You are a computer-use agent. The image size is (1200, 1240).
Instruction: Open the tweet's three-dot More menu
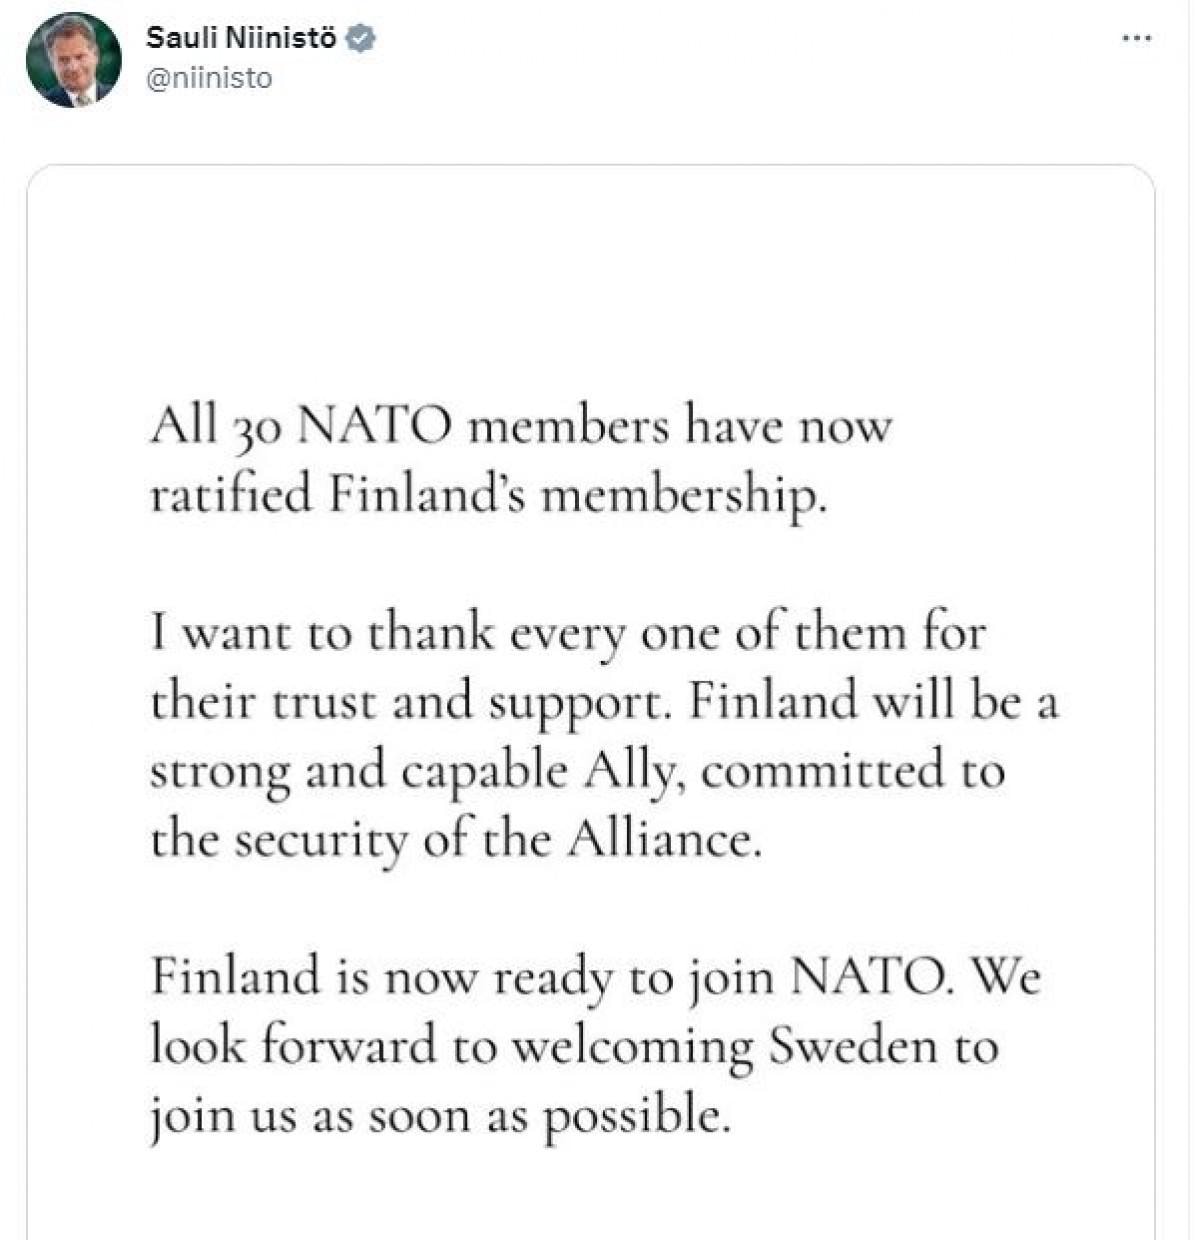coord(1137,39)
